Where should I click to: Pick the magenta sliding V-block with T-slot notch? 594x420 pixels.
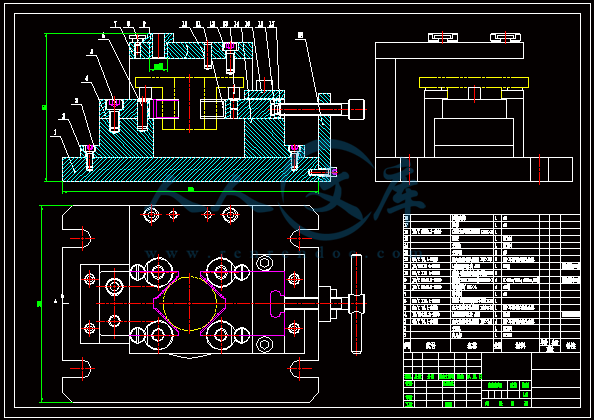coord(242,304)
